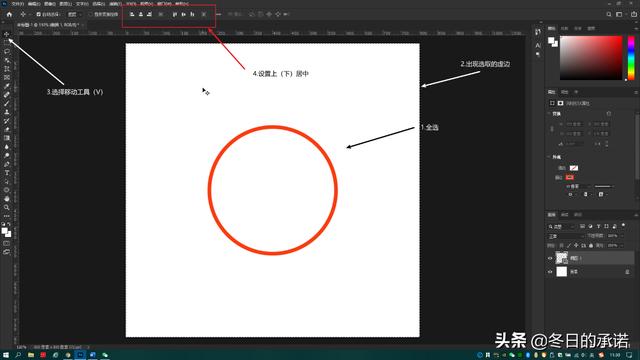Click the rainbow hue slider strip
640x360 pixels.
631,58
